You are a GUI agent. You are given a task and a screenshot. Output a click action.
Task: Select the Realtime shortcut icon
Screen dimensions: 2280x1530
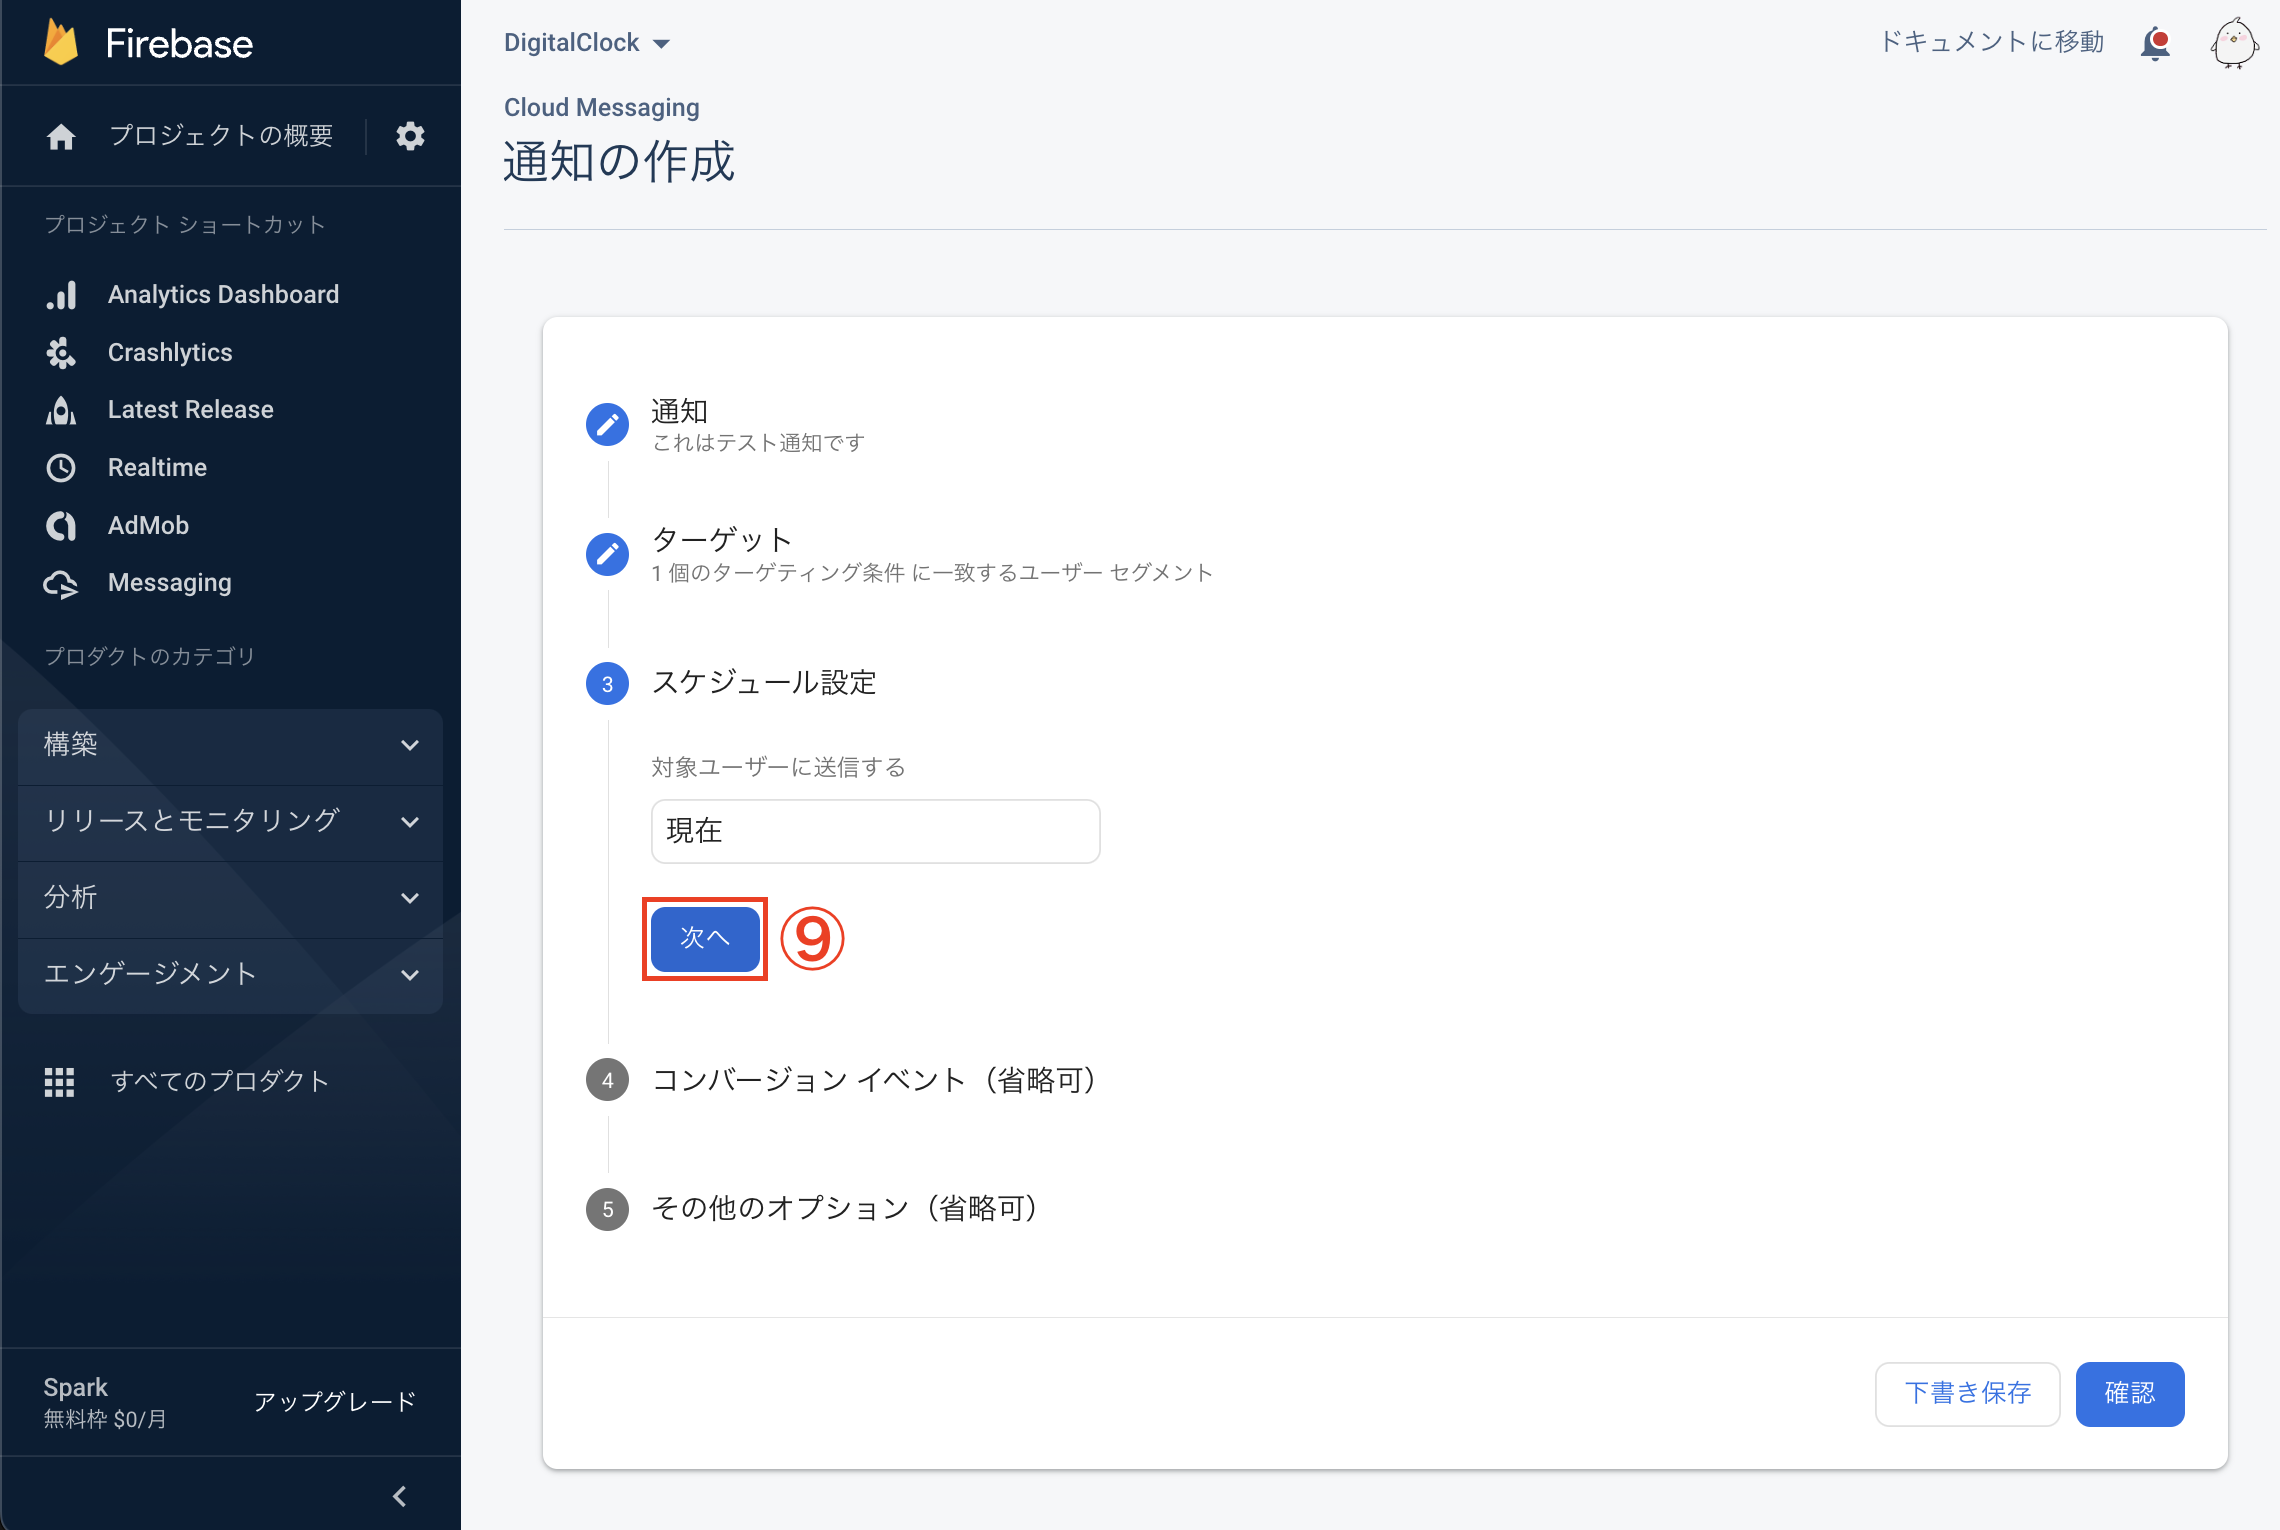pyautogui.click(x=61, y=467)
